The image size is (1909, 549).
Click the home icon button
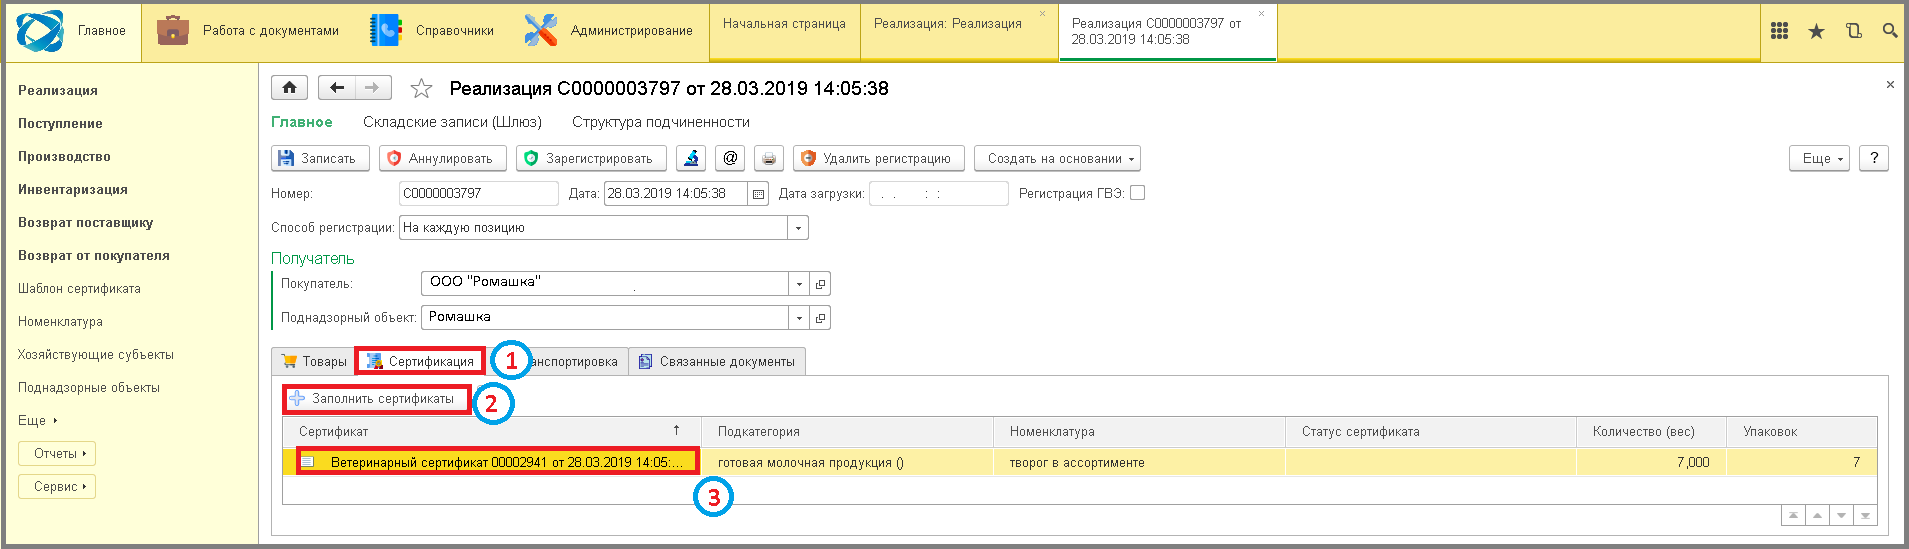click(x=289, y=88)
